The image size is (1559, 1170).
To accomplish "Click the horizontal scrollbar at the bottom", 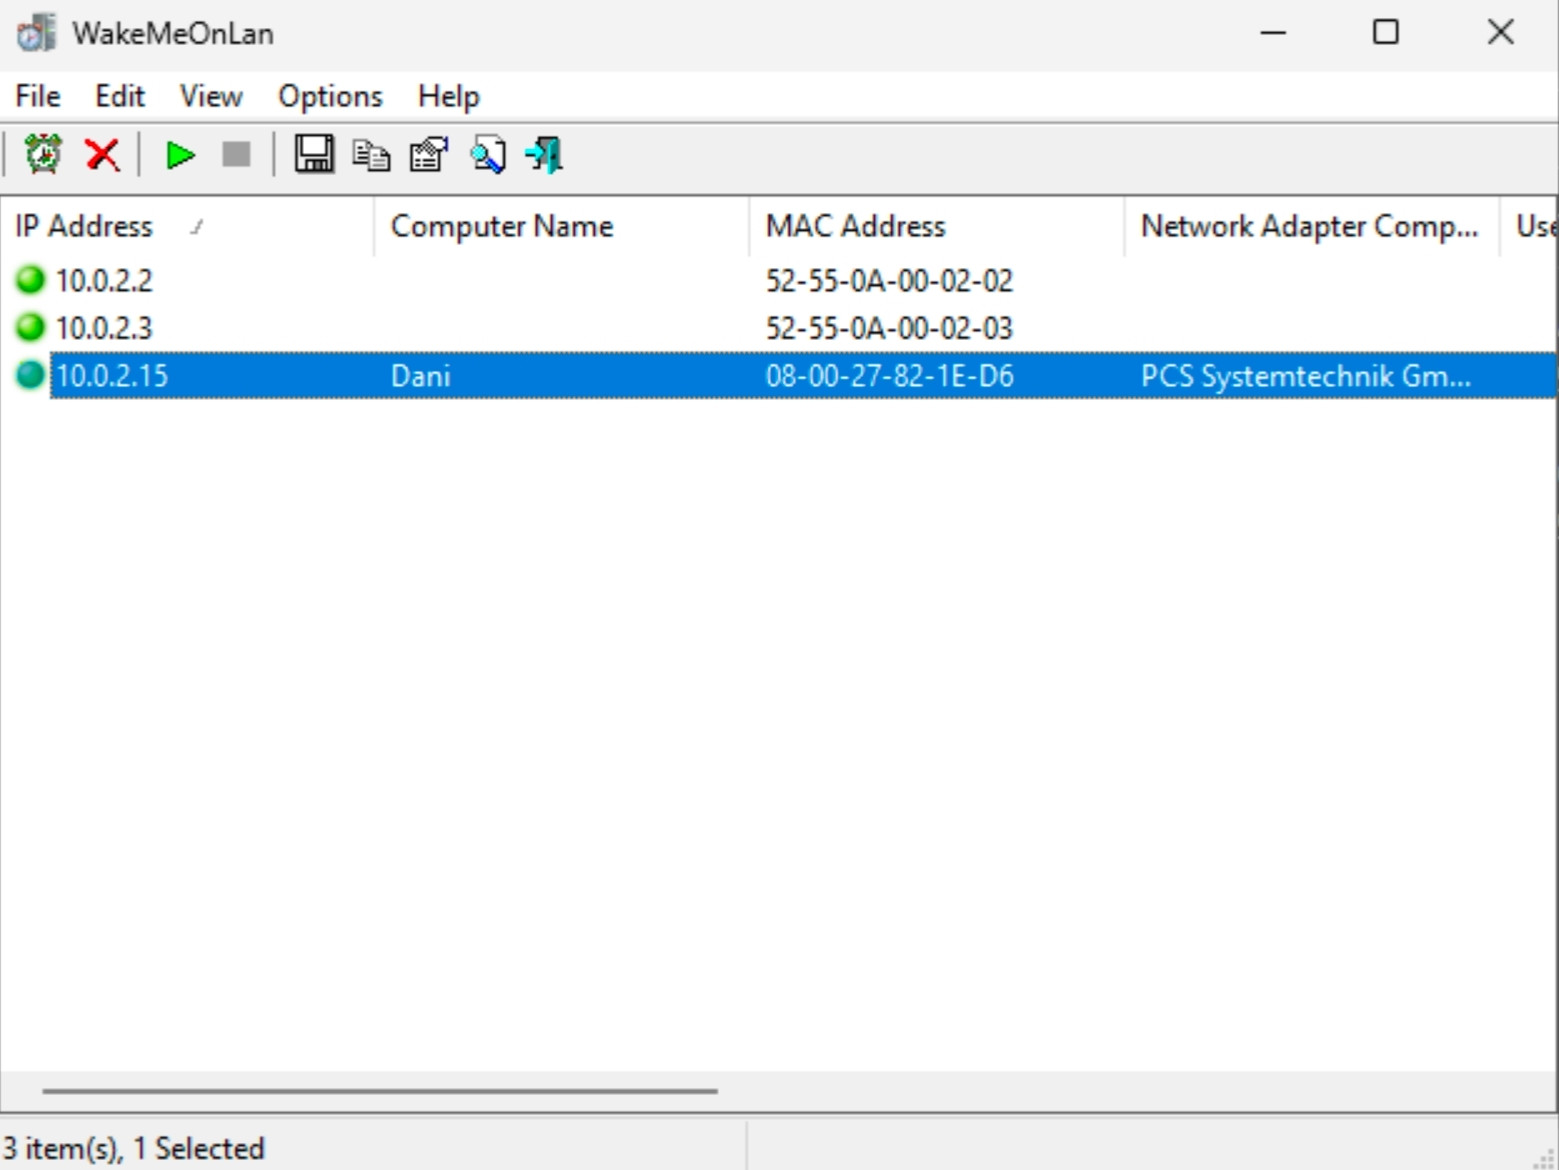I will [380, 1091].
